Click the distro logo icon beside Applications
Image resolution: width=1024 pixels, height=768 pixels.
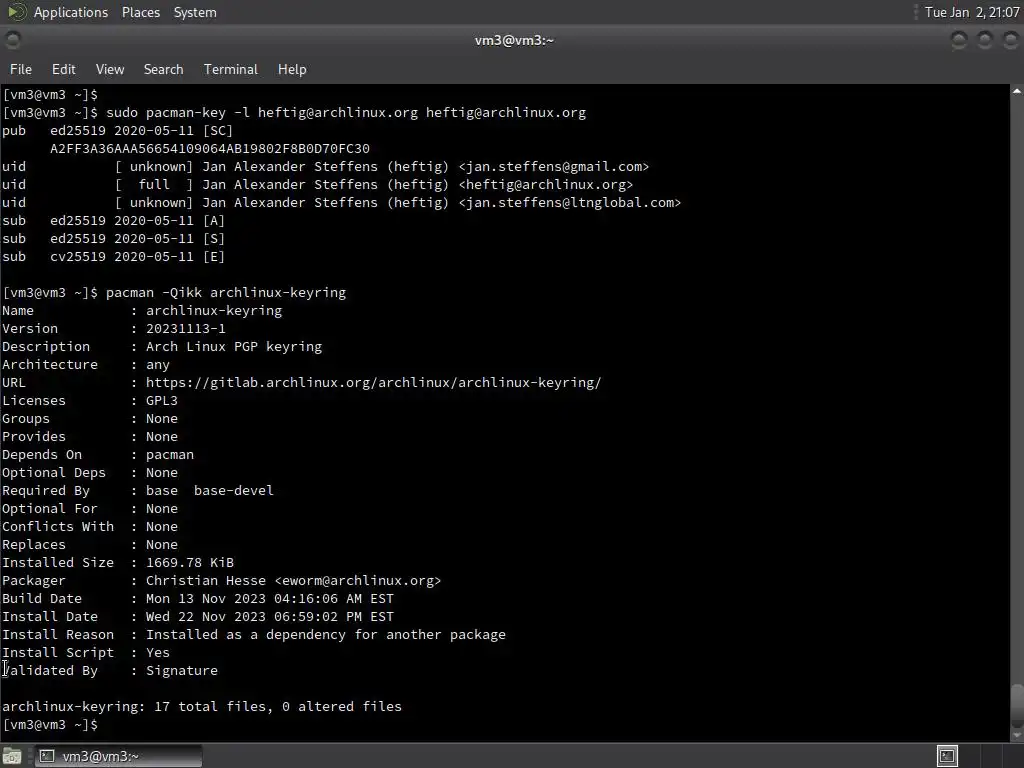(x=16, y=12)
